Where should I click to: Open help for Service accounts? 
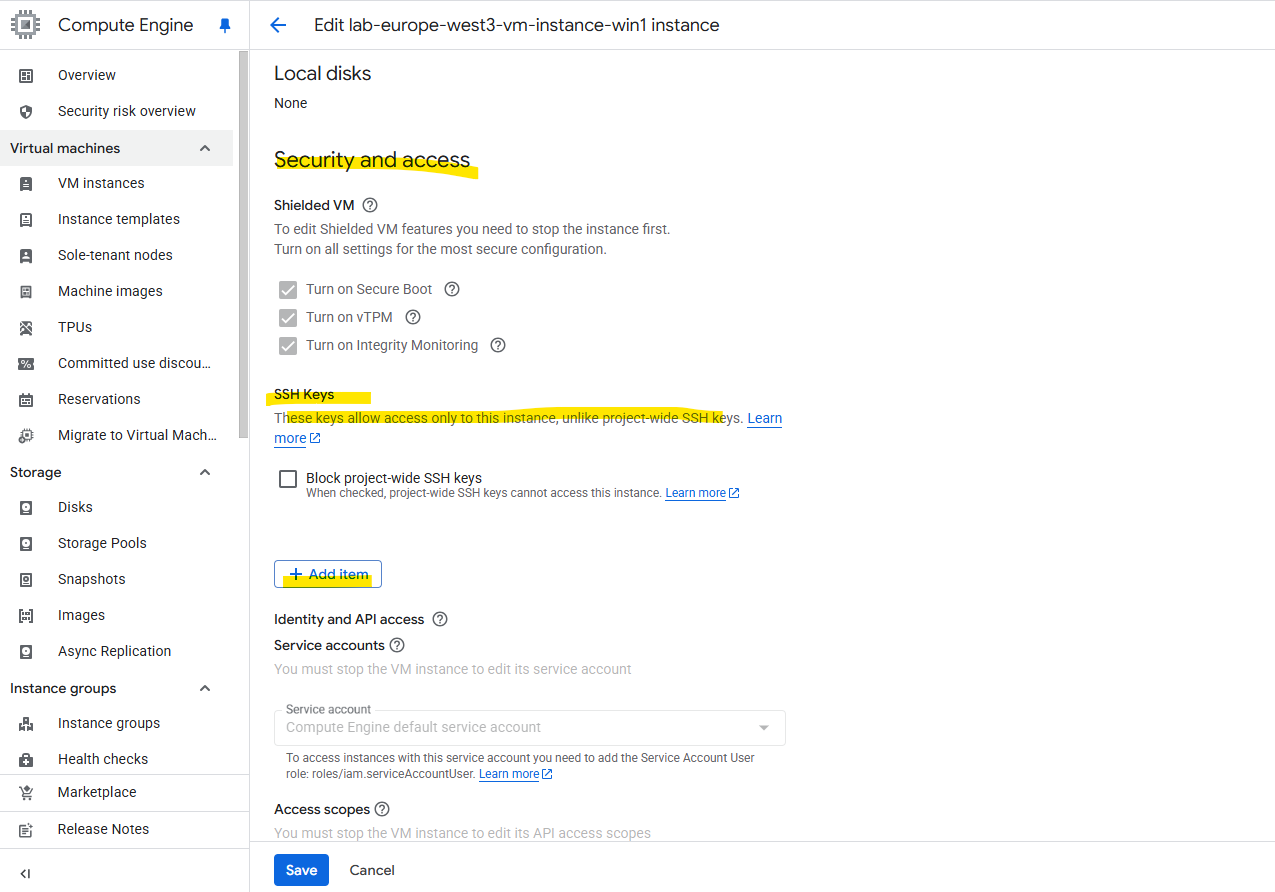tap(397, 645)
